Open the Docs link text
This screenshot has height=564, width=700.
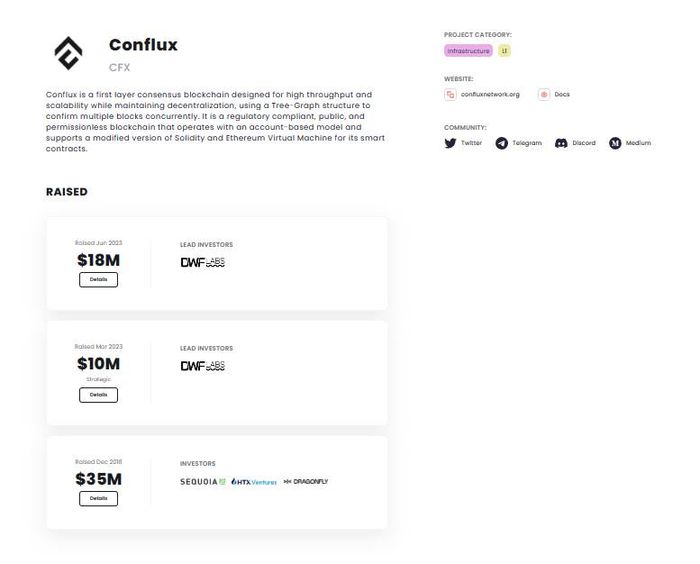(x=562, y=95)
